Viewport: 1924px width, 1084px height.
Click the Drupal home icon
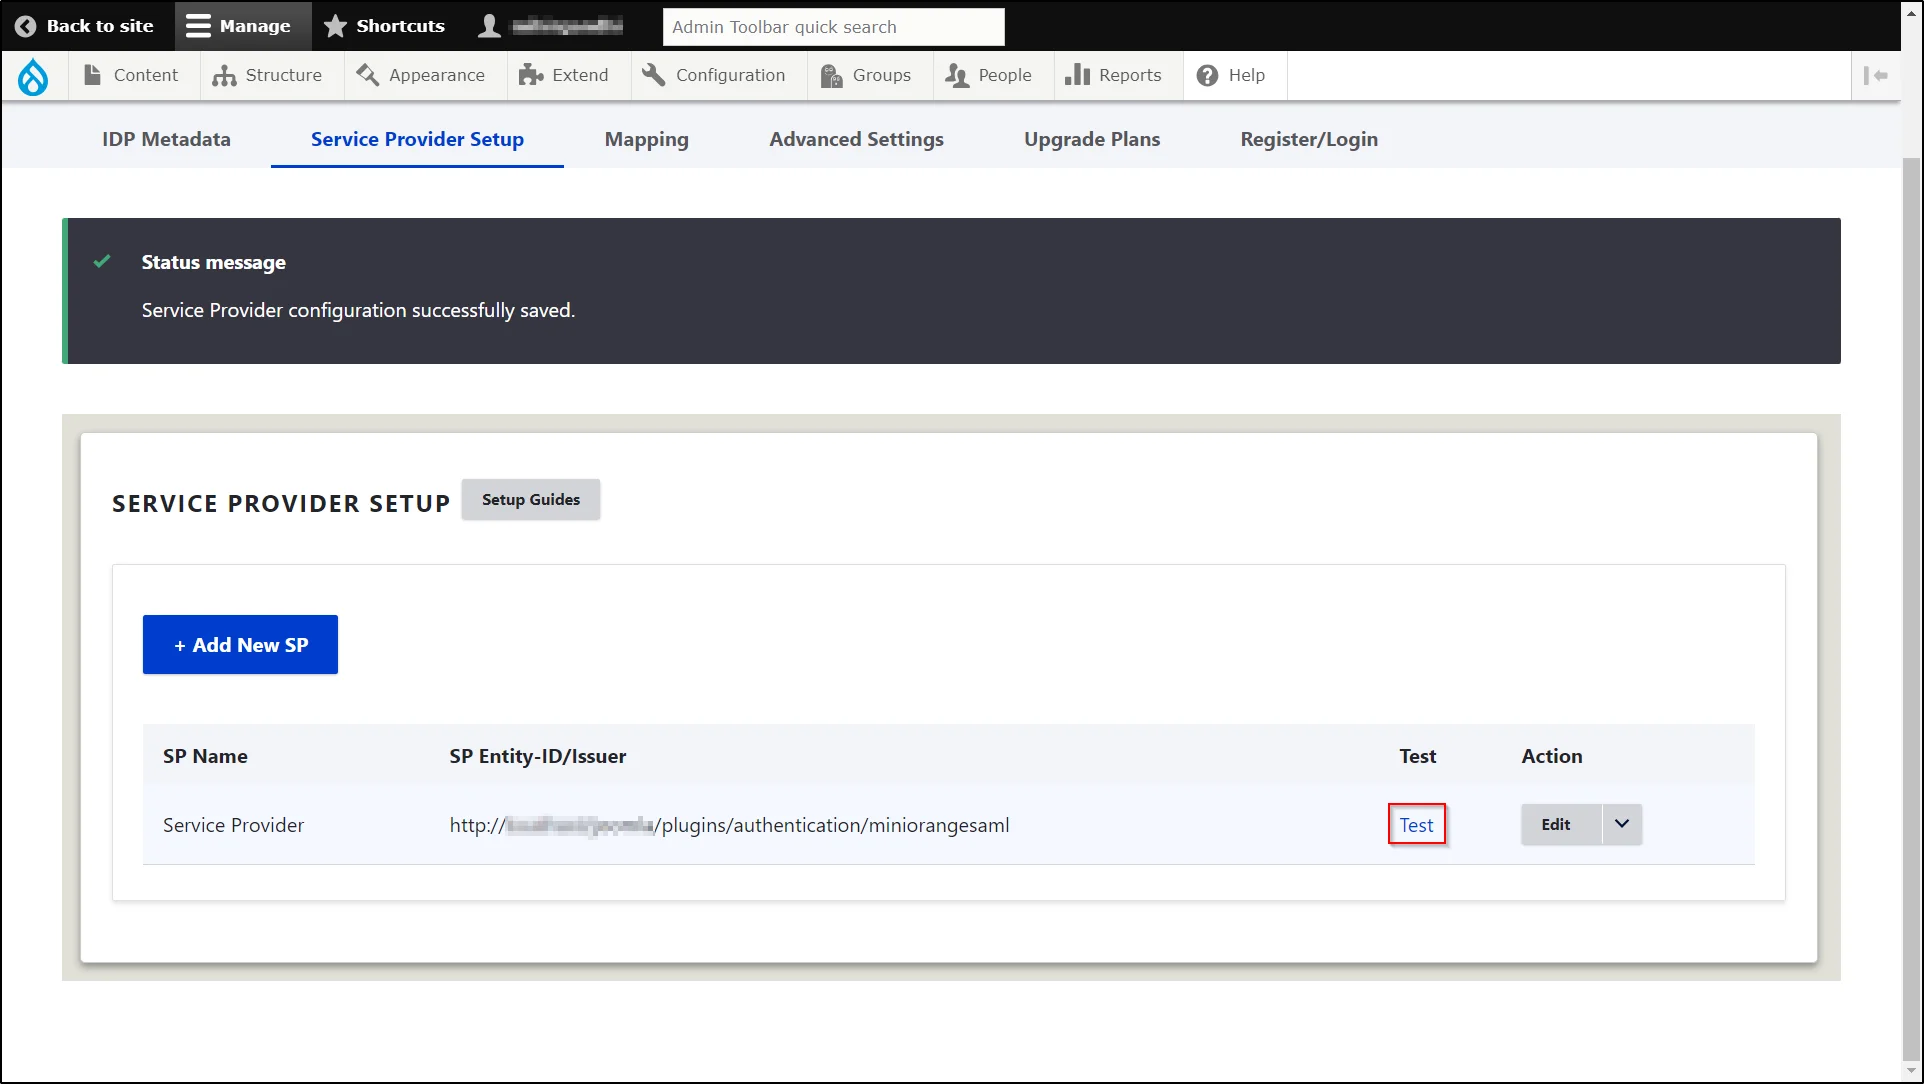pos(33,75)
